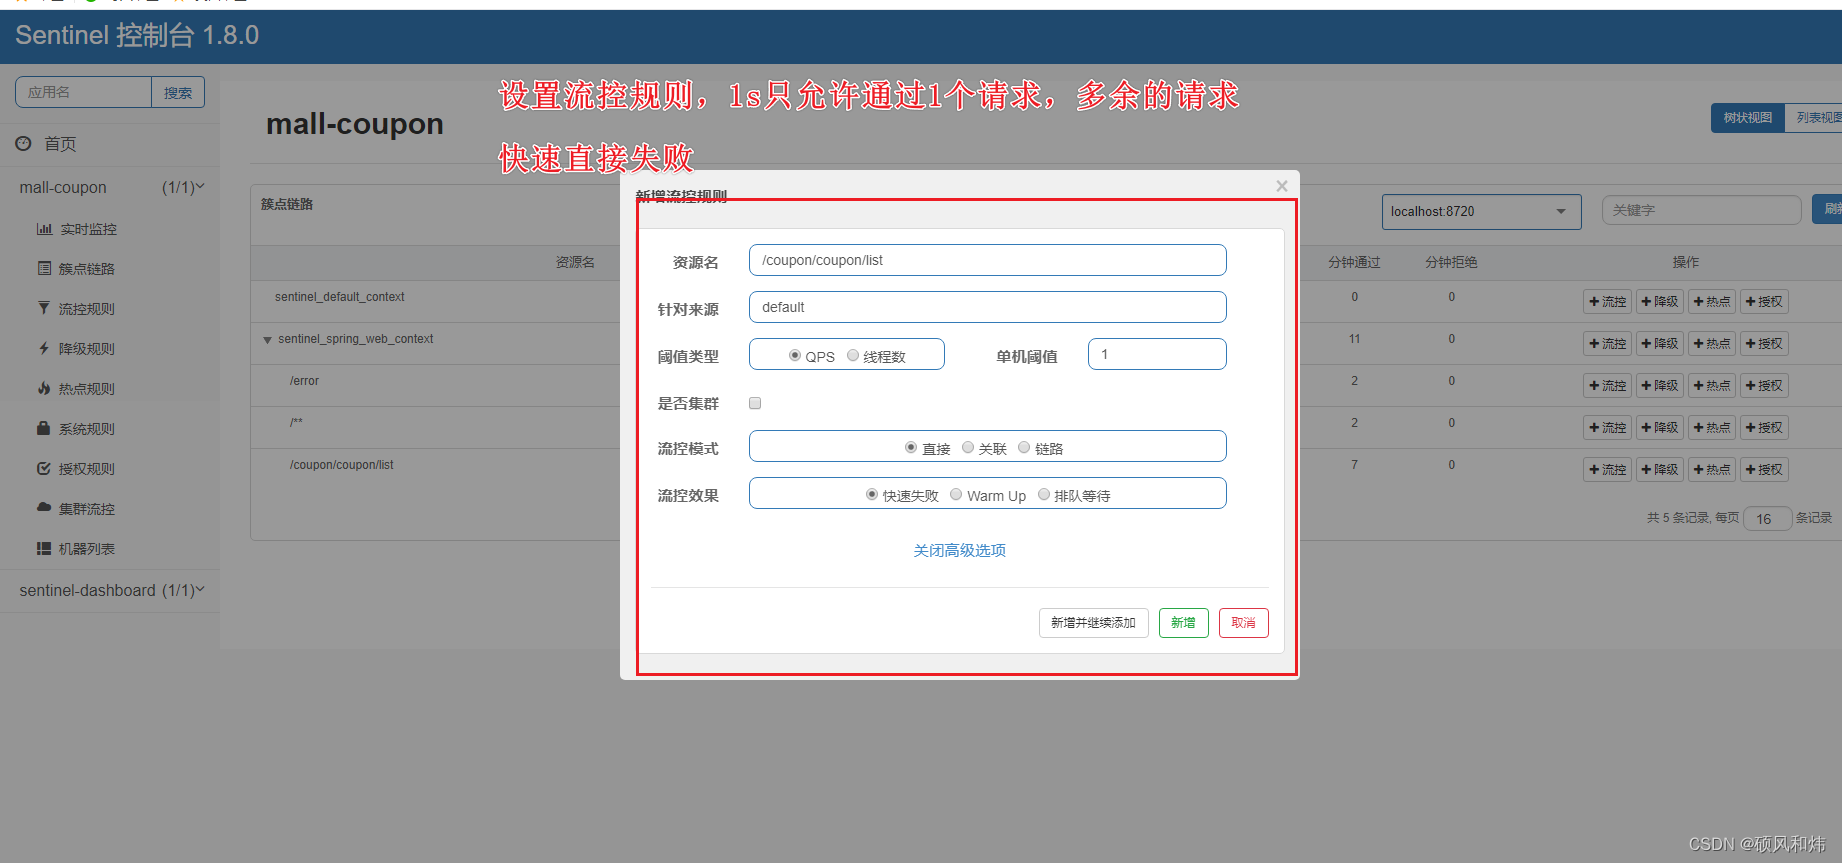
Task: Click the grid list icon for 机器列表
Action: (44, 548)
